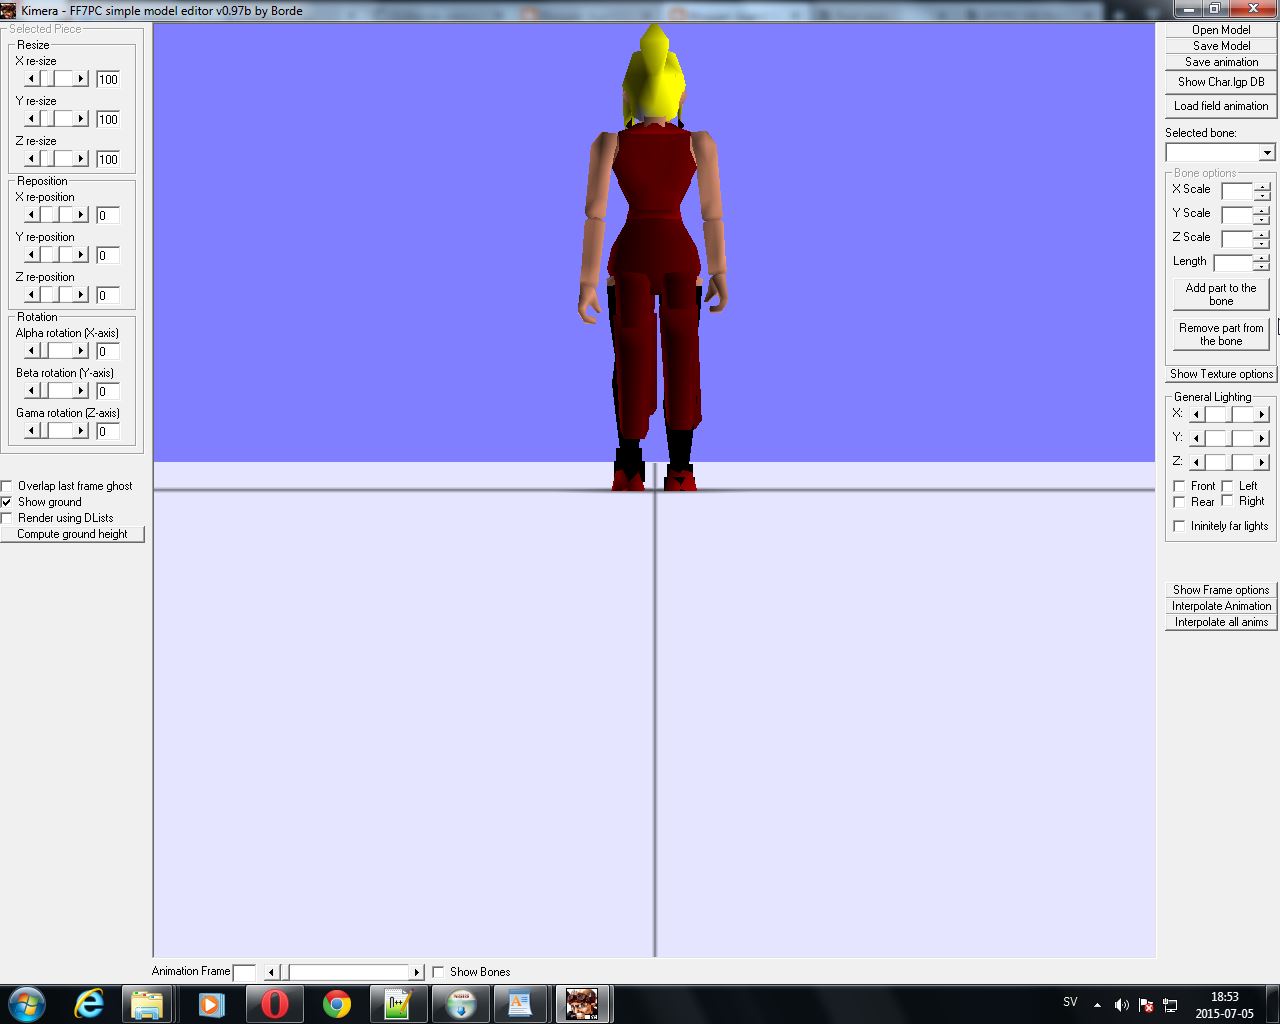Decrease X Scale spinner down arrow

1262,195
